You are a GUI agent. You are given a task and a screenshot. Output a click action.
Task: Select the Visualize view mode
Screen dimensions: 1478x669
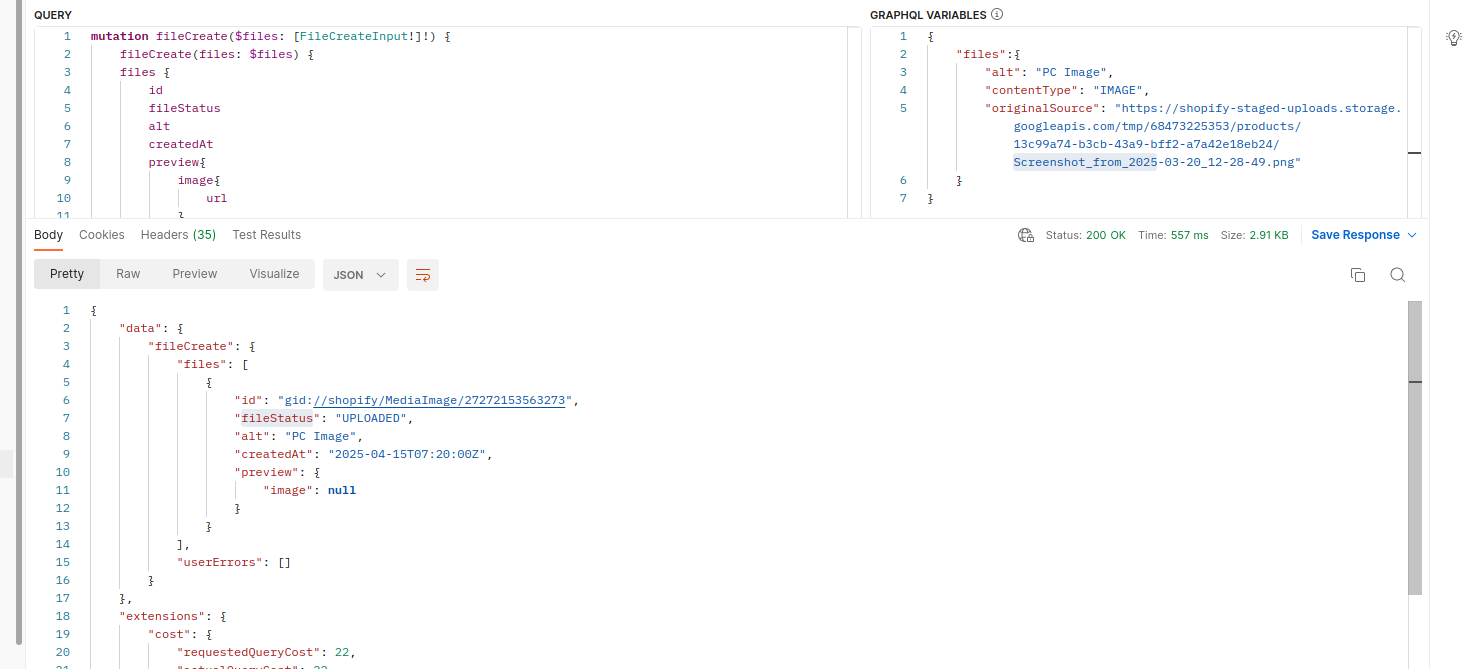pos(274,274)
